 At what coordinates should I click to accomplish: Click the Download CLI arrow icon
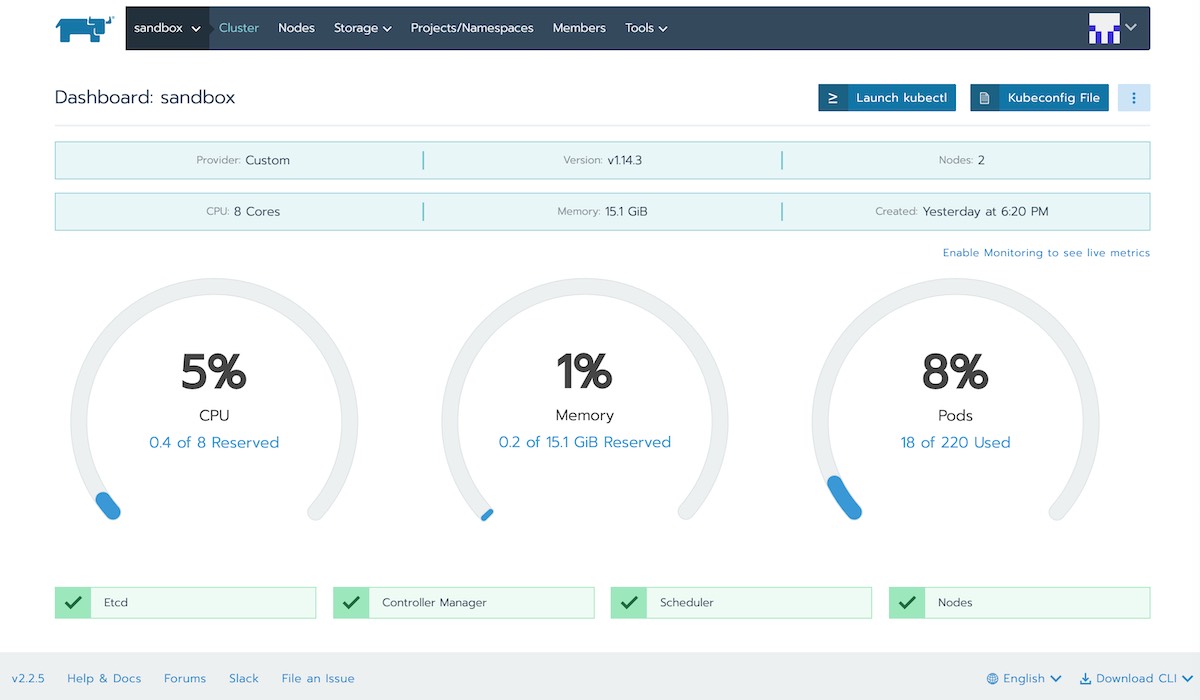point(1085,678)
